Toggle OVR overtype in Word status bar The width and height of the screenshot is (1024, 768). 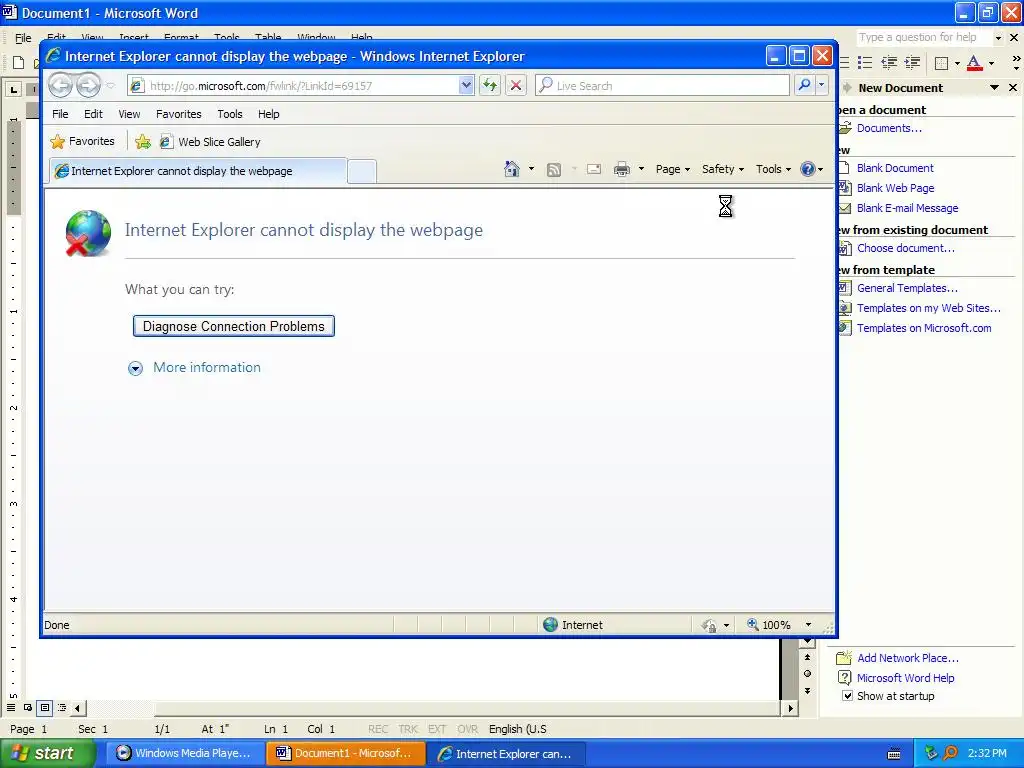[468, 729]
